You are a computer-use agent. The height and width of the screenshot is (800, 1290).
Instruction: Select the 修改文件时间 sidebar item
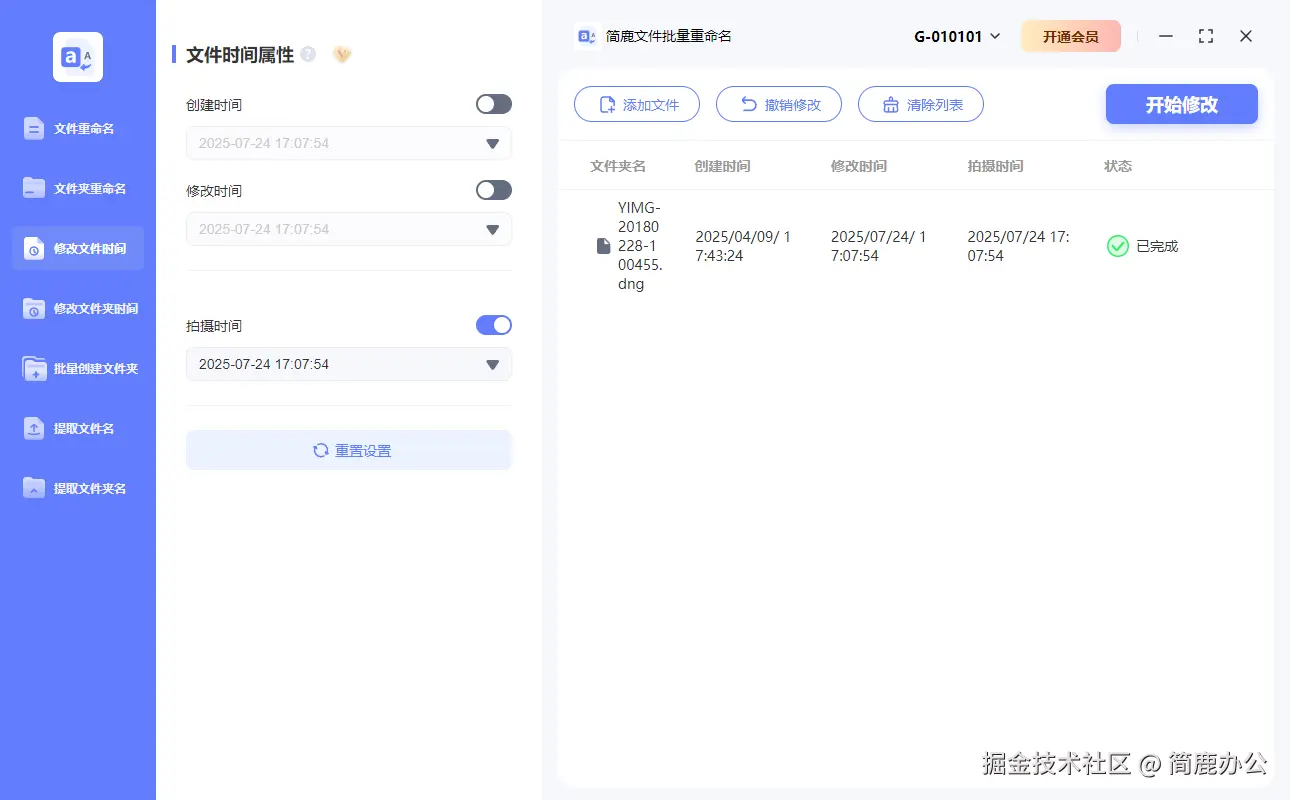click(78, 248)
